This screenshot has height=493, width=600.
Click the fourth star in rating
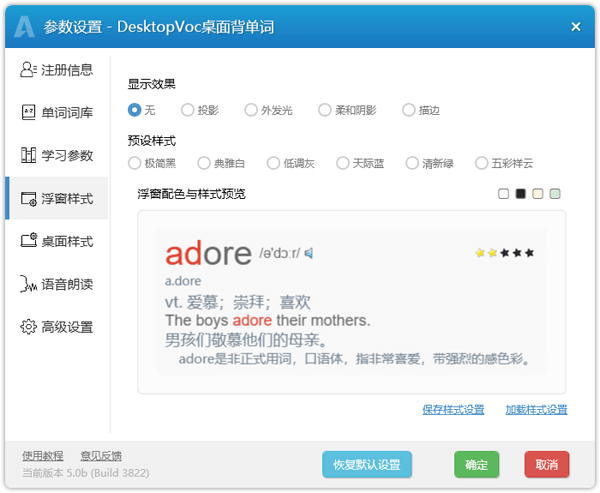point(517,253)
